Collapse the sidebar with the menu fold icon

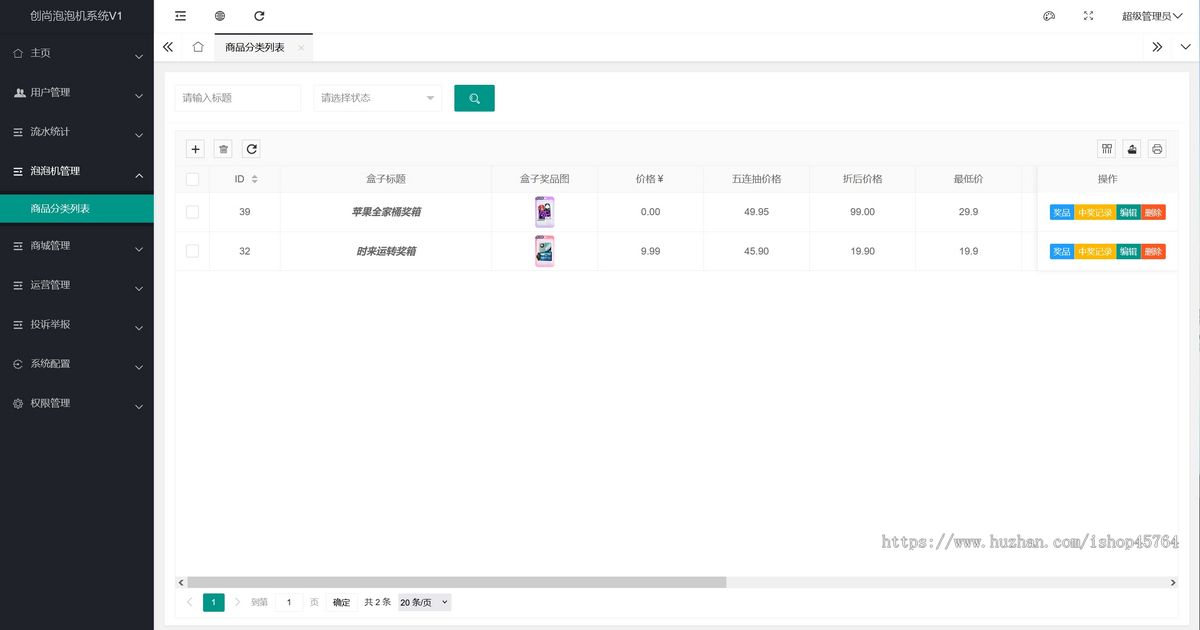click(180, 16)
